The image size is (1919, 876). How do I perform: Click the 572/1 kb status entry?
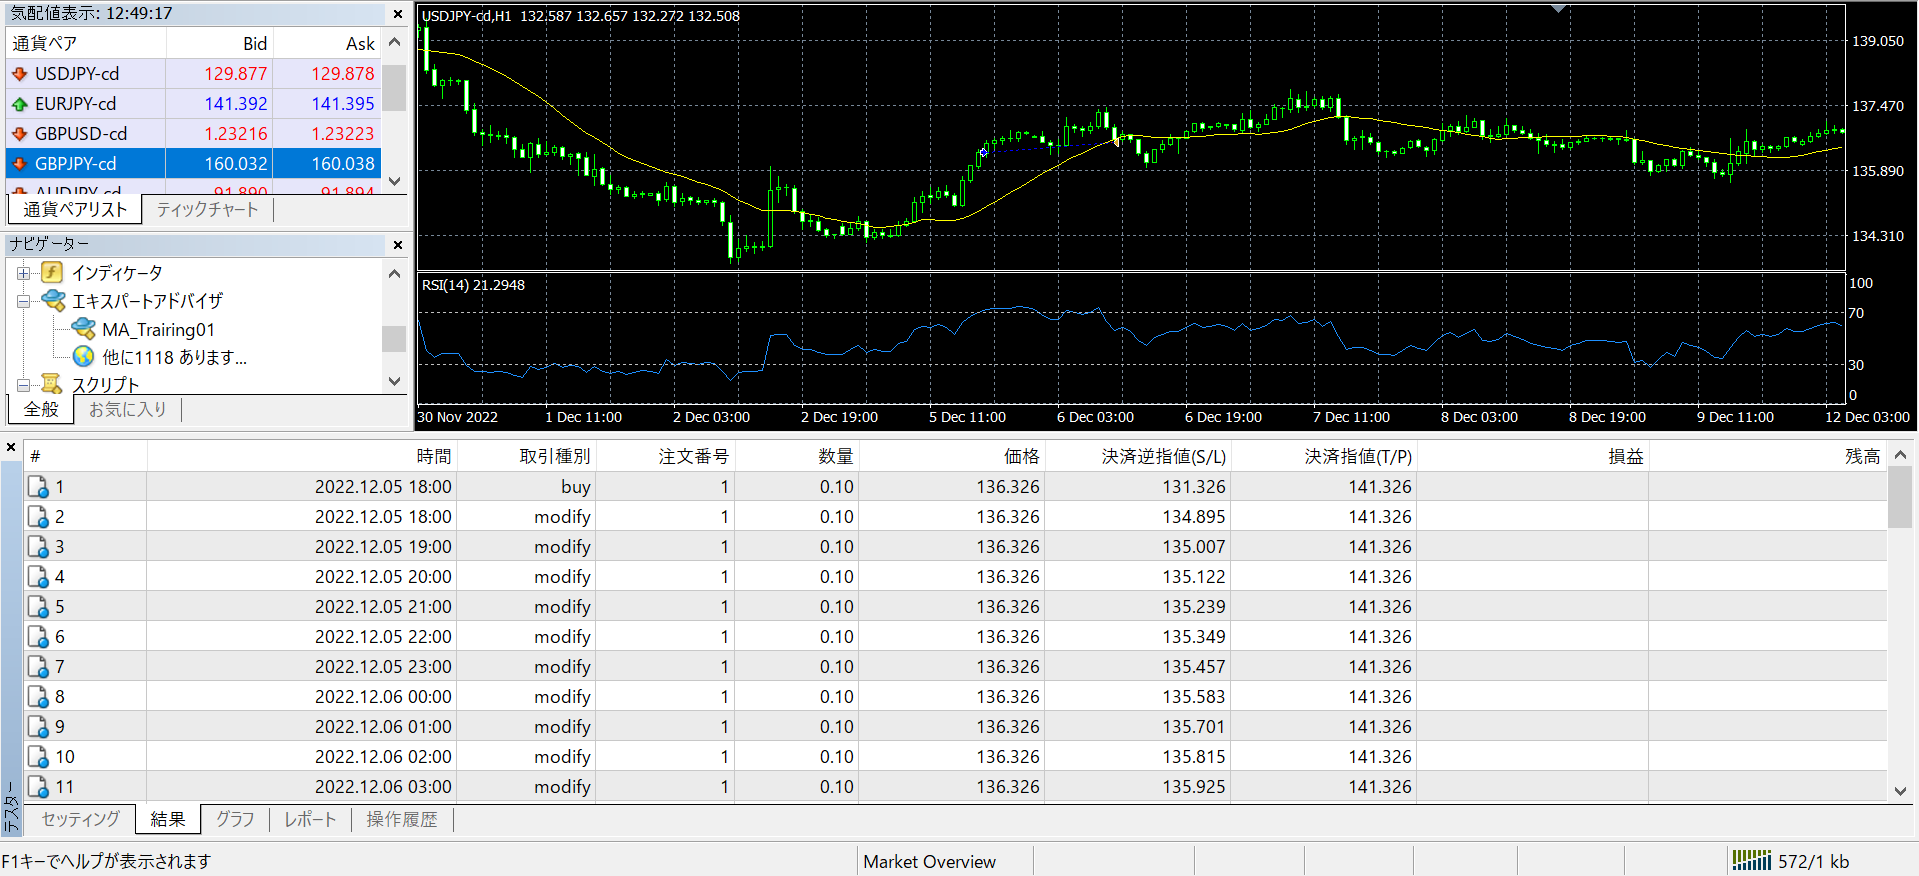click(x=1813, y=862)
